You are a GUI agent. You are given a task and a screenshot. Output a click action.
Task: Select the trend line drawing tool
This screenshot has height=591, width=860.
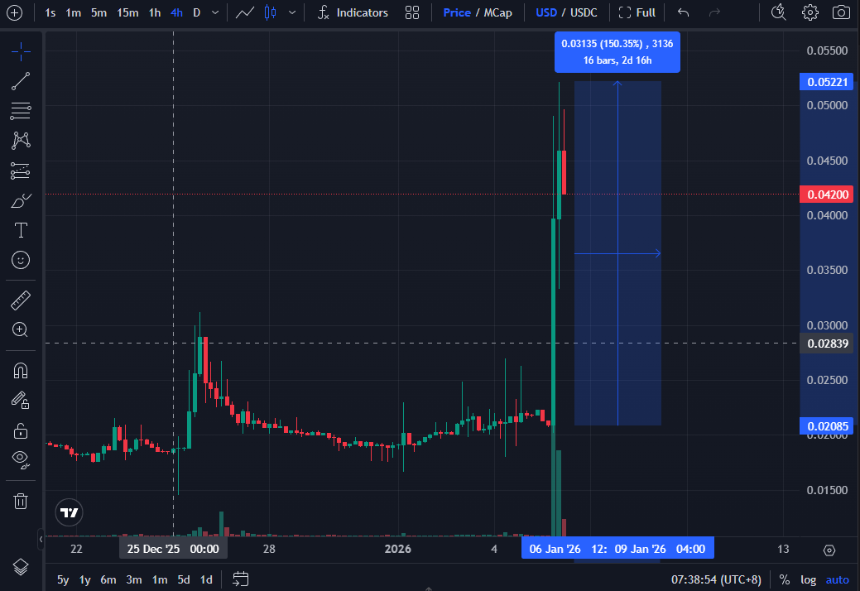[20, 81]
